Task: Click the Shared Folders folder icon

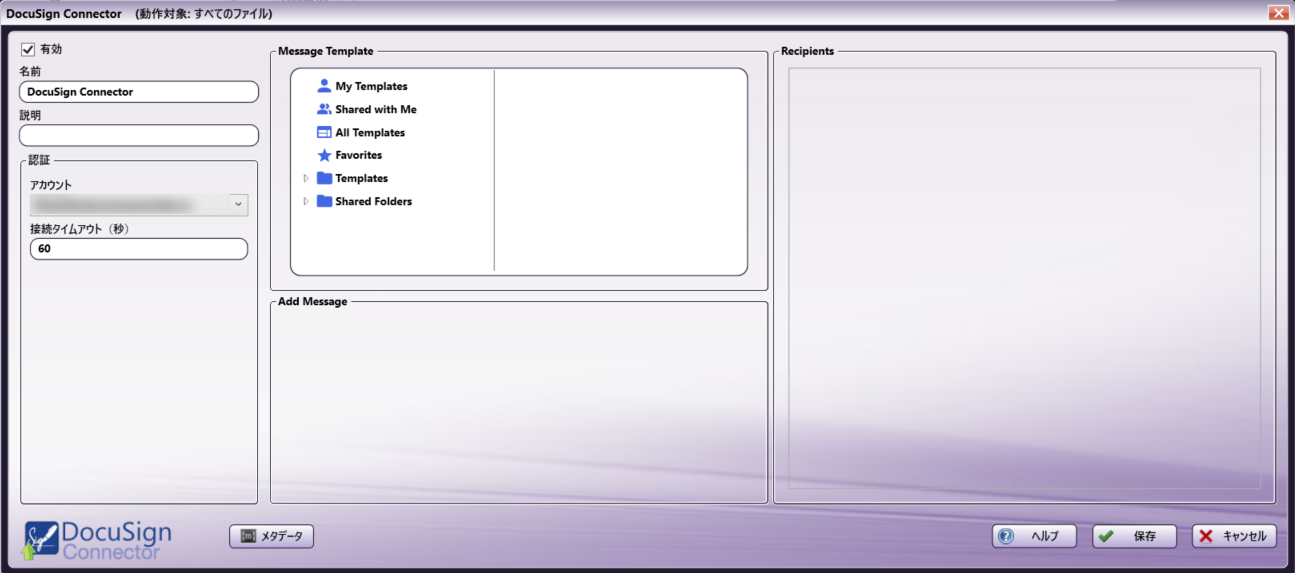Action: 324,201
